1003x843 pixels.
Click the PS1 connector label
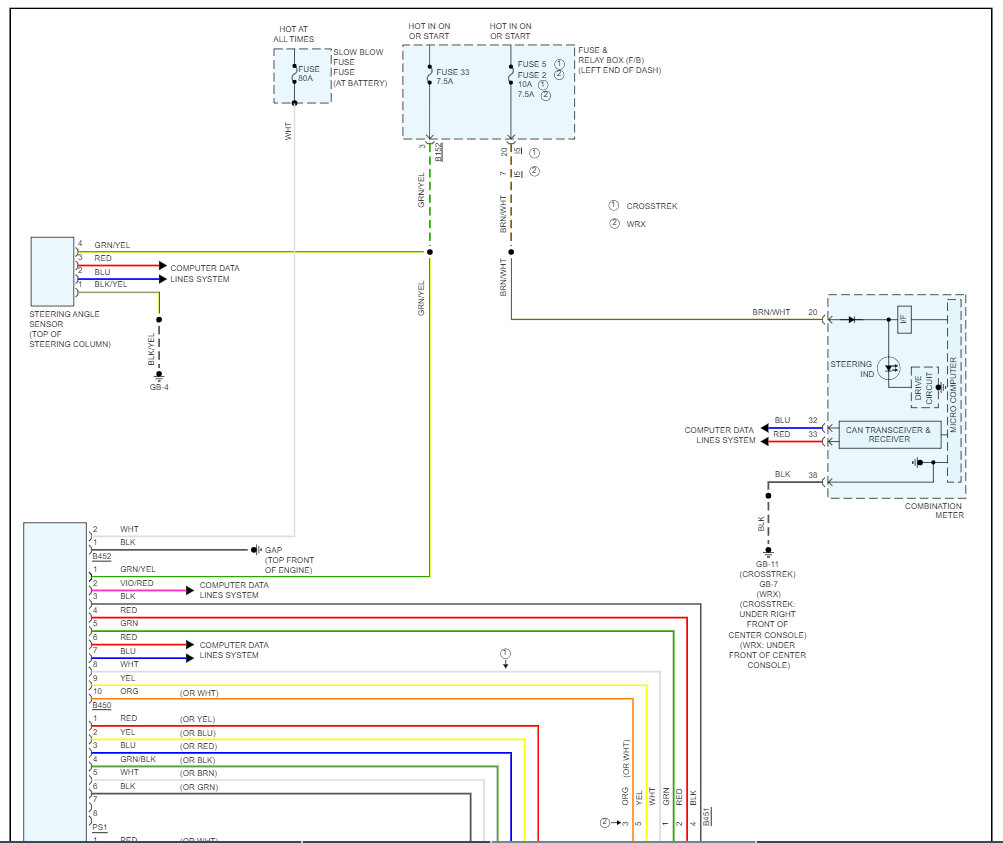100,827
